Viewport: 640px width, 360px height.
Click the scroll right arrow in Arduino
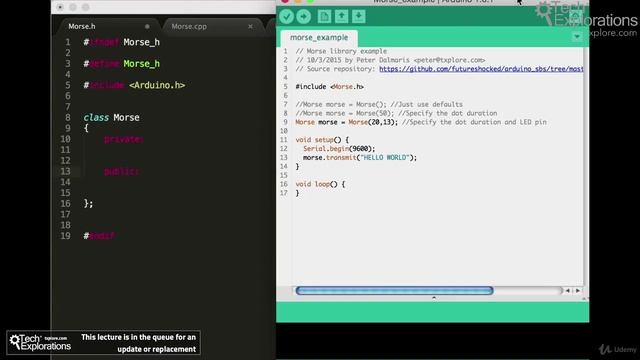coord(578,291)
